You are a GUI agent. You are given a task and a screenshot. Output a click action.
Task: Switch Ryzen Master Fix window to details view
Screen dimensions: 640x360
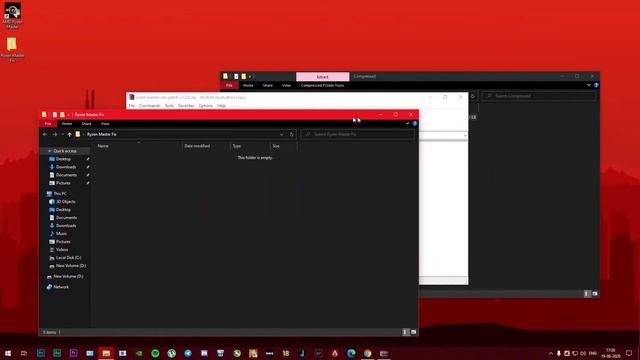405,332
